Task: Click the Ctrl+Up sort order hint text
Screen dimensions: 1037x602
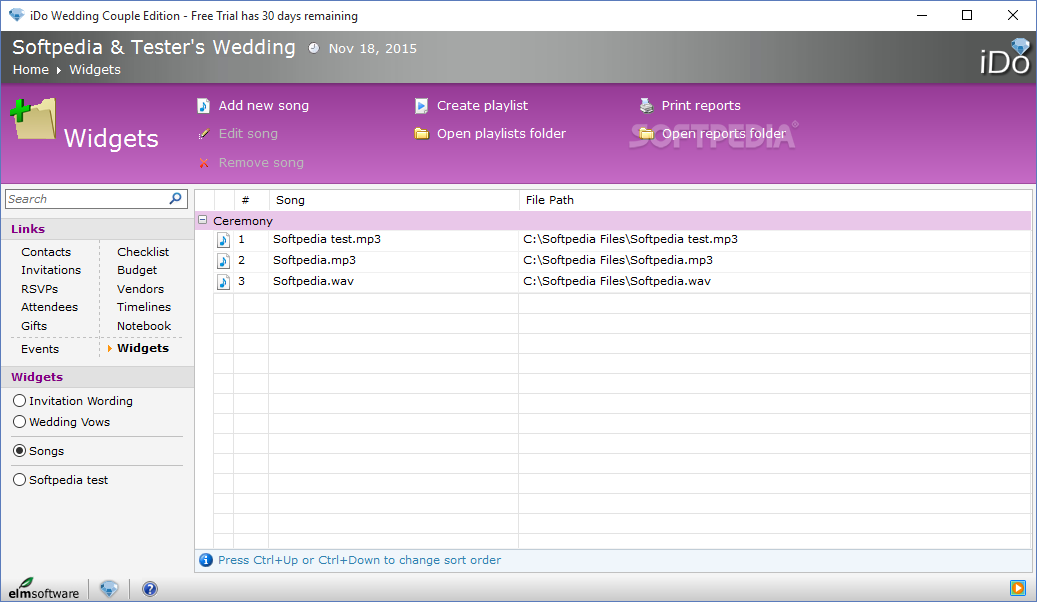Action: pyautogui.click(x=359, y=560)
